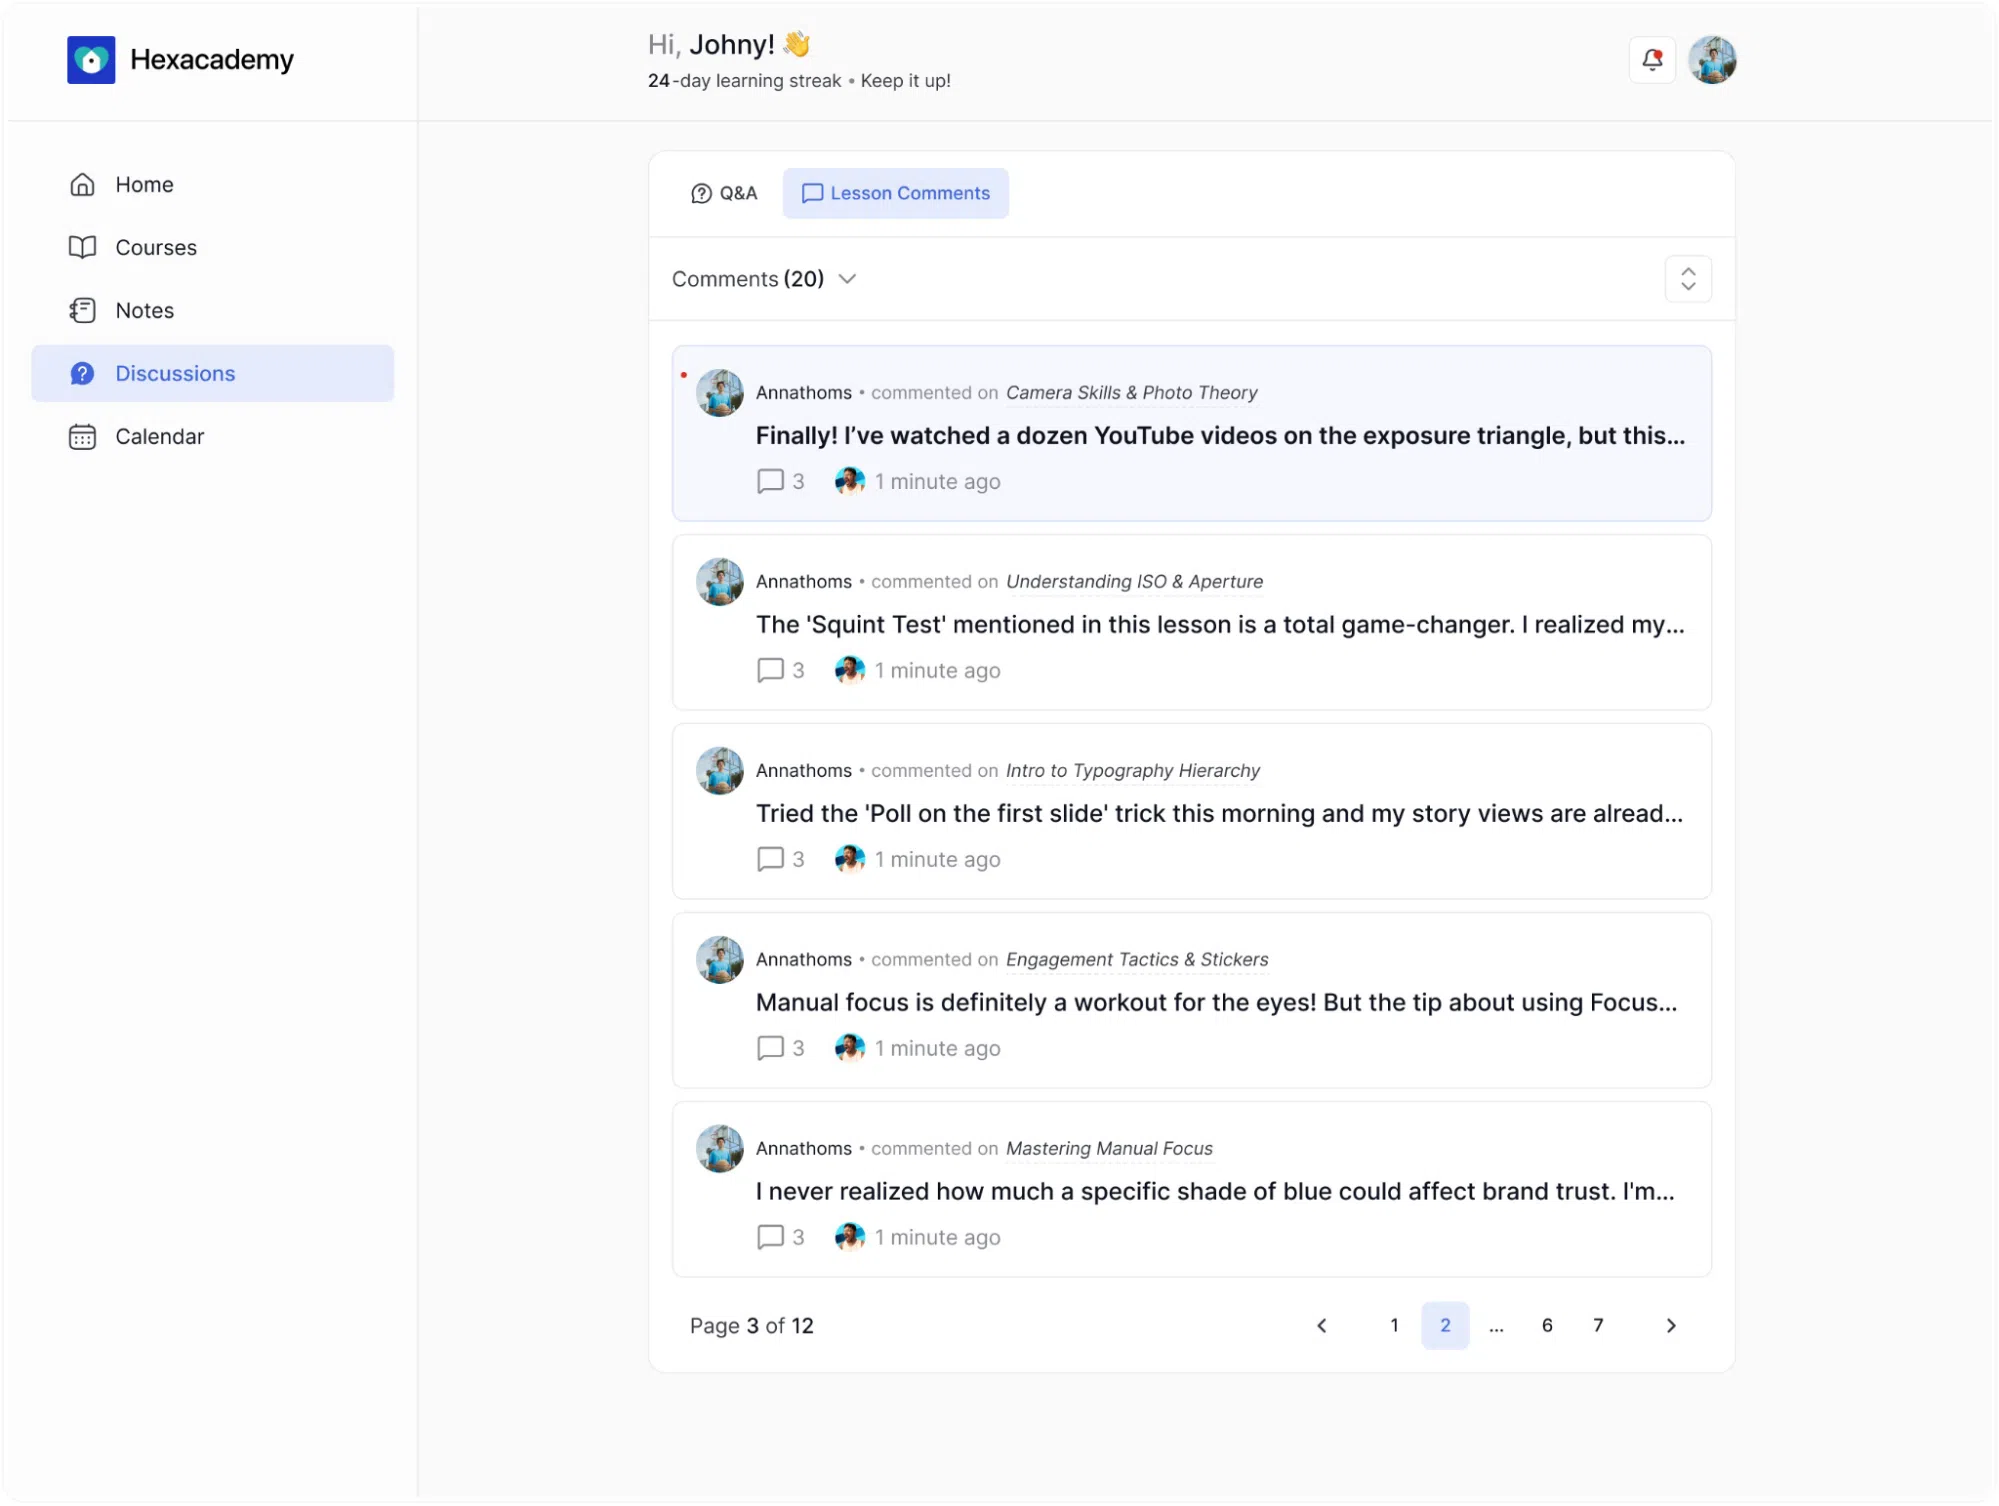Go to page 6
The image size is (1999, 1506).
(x=1547, y=1327)
